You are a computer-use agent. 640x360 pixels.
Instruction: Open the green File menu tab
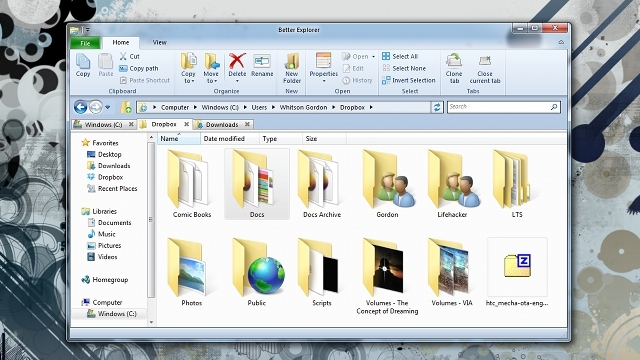85,43
